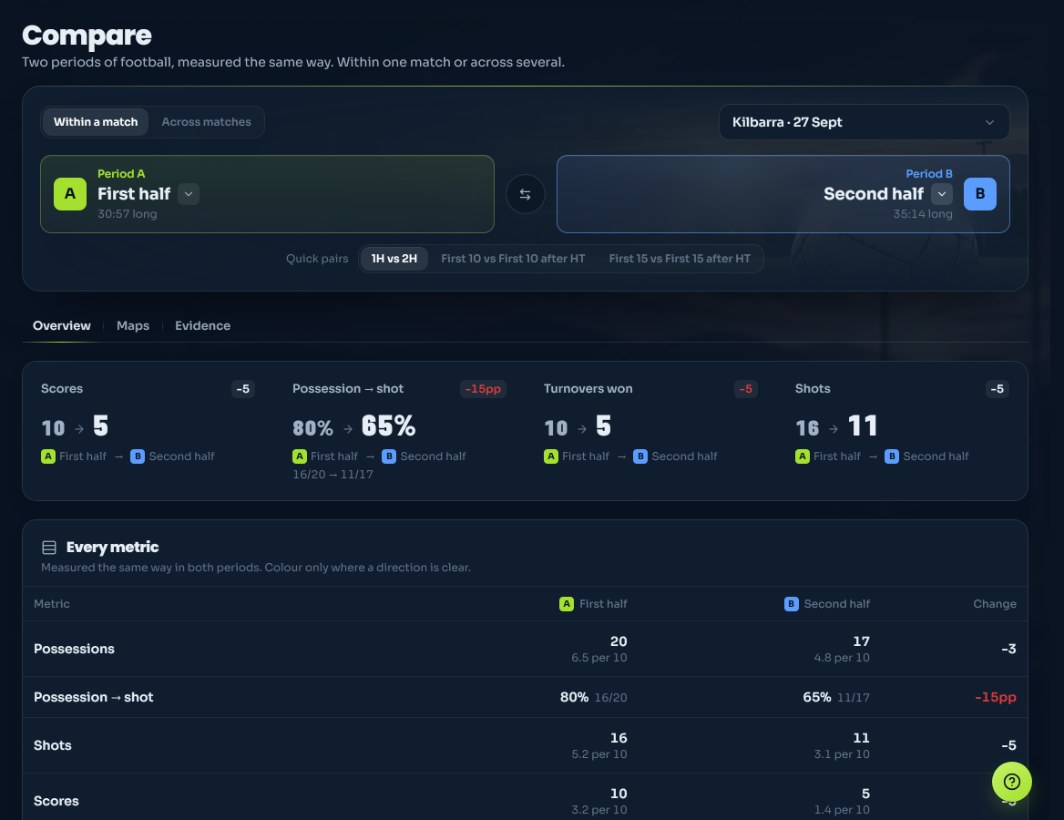1064x820 pixels.
Task: Open the Kilbarra · 27 Sept match dropdown
Action: [864, 122]
